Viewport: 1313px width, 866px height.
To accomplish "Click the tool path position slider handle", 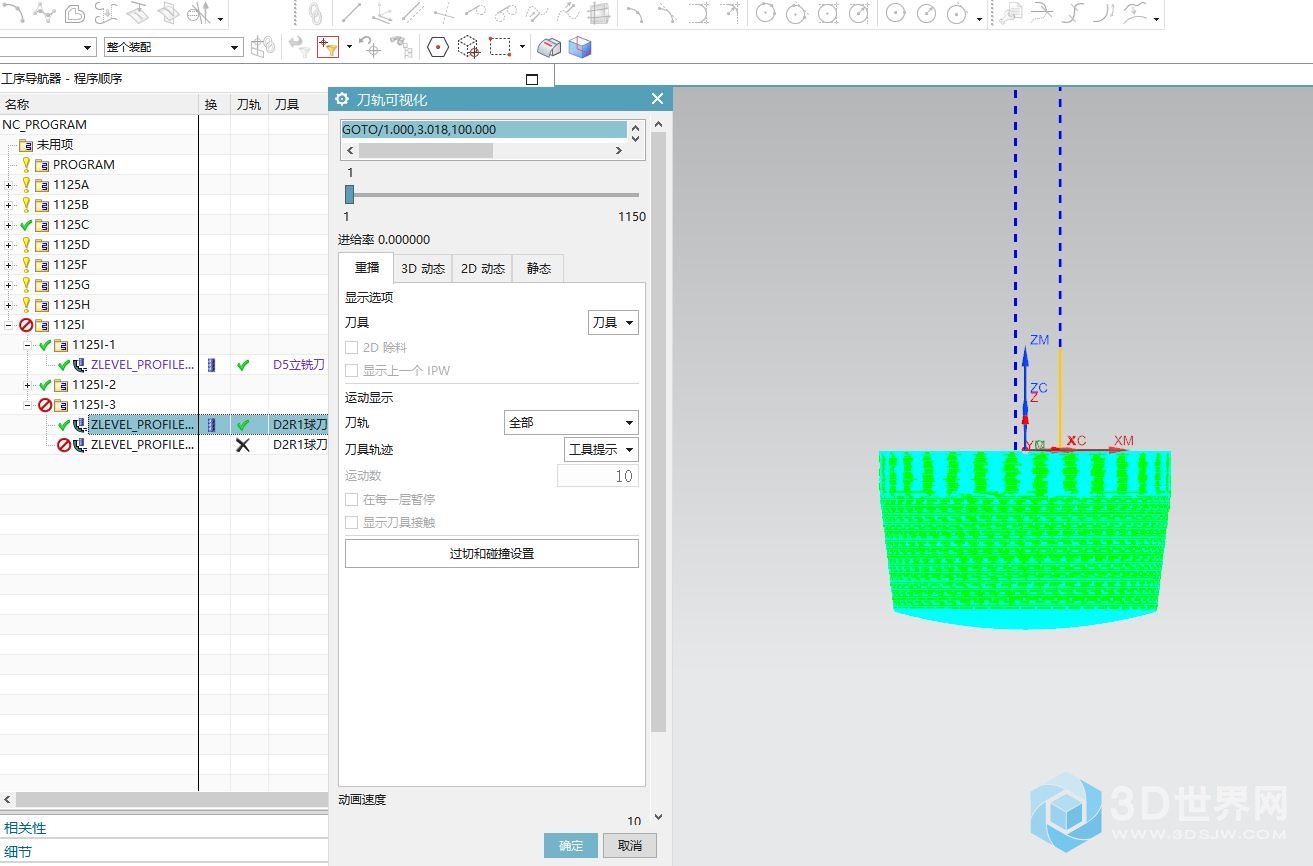I will (349, 195).
